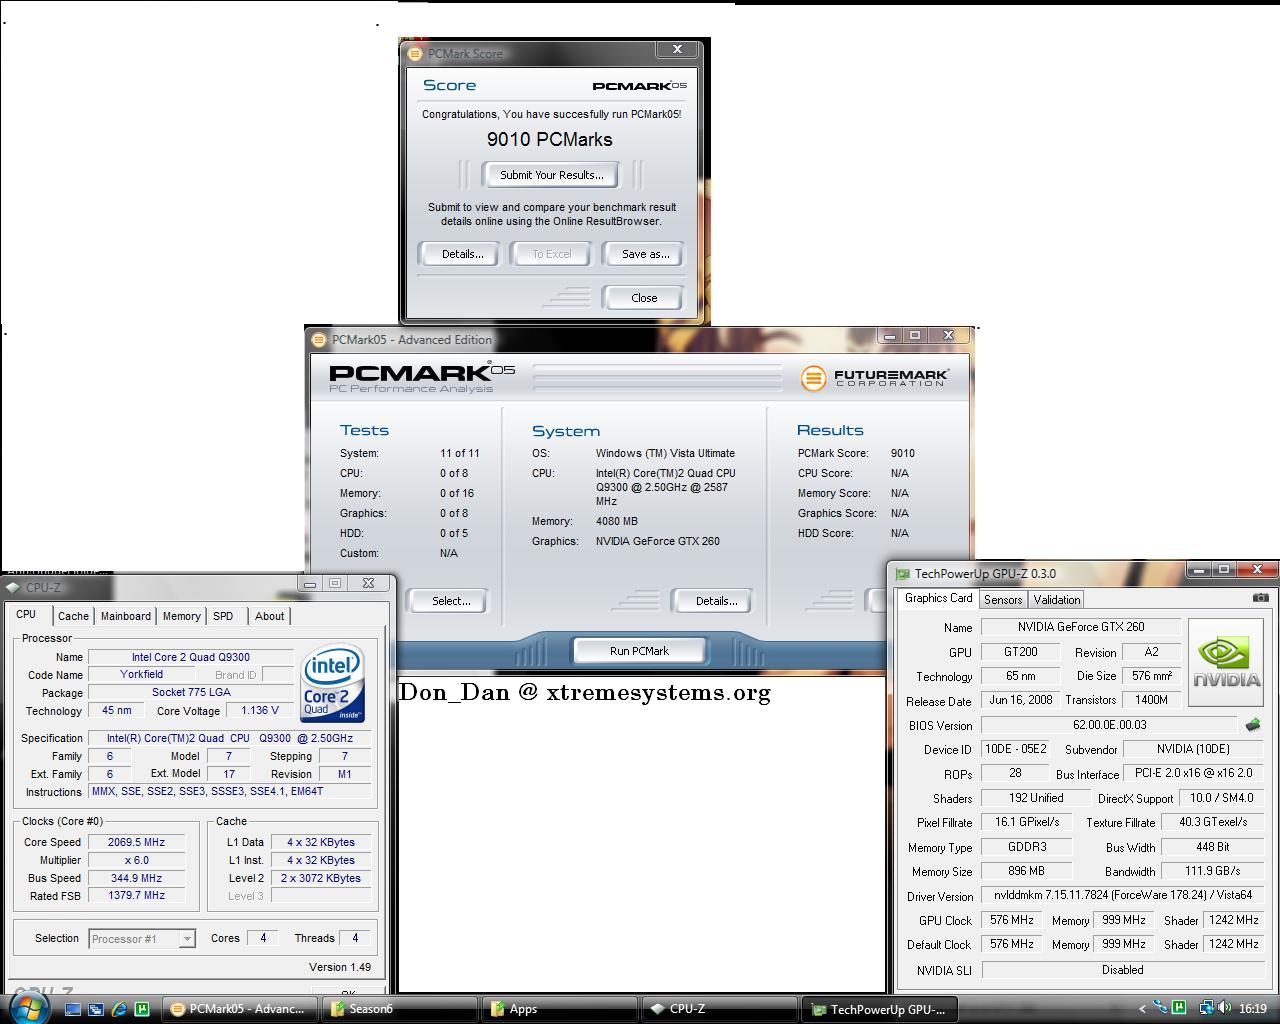Click the CPU-Z Name field Intel Core 2 Quad Q9300

pos(191,657)
